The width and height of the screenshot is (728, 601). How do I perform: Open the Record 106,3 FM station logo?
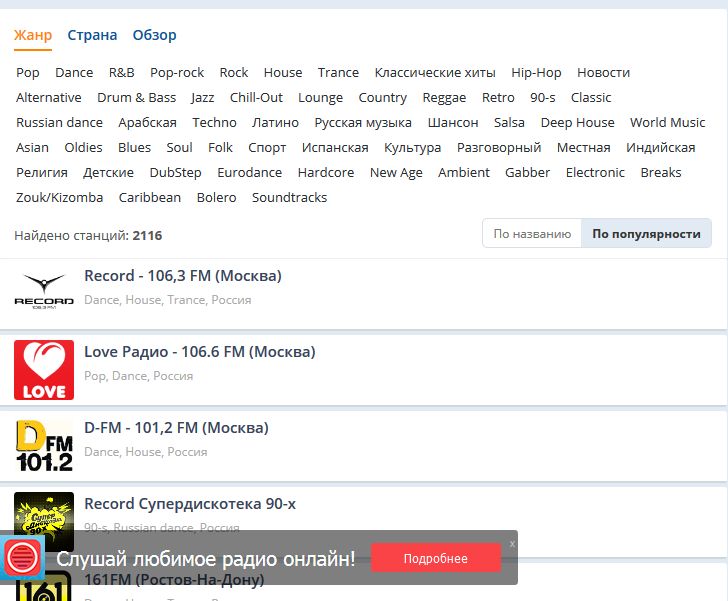[44, 289]
